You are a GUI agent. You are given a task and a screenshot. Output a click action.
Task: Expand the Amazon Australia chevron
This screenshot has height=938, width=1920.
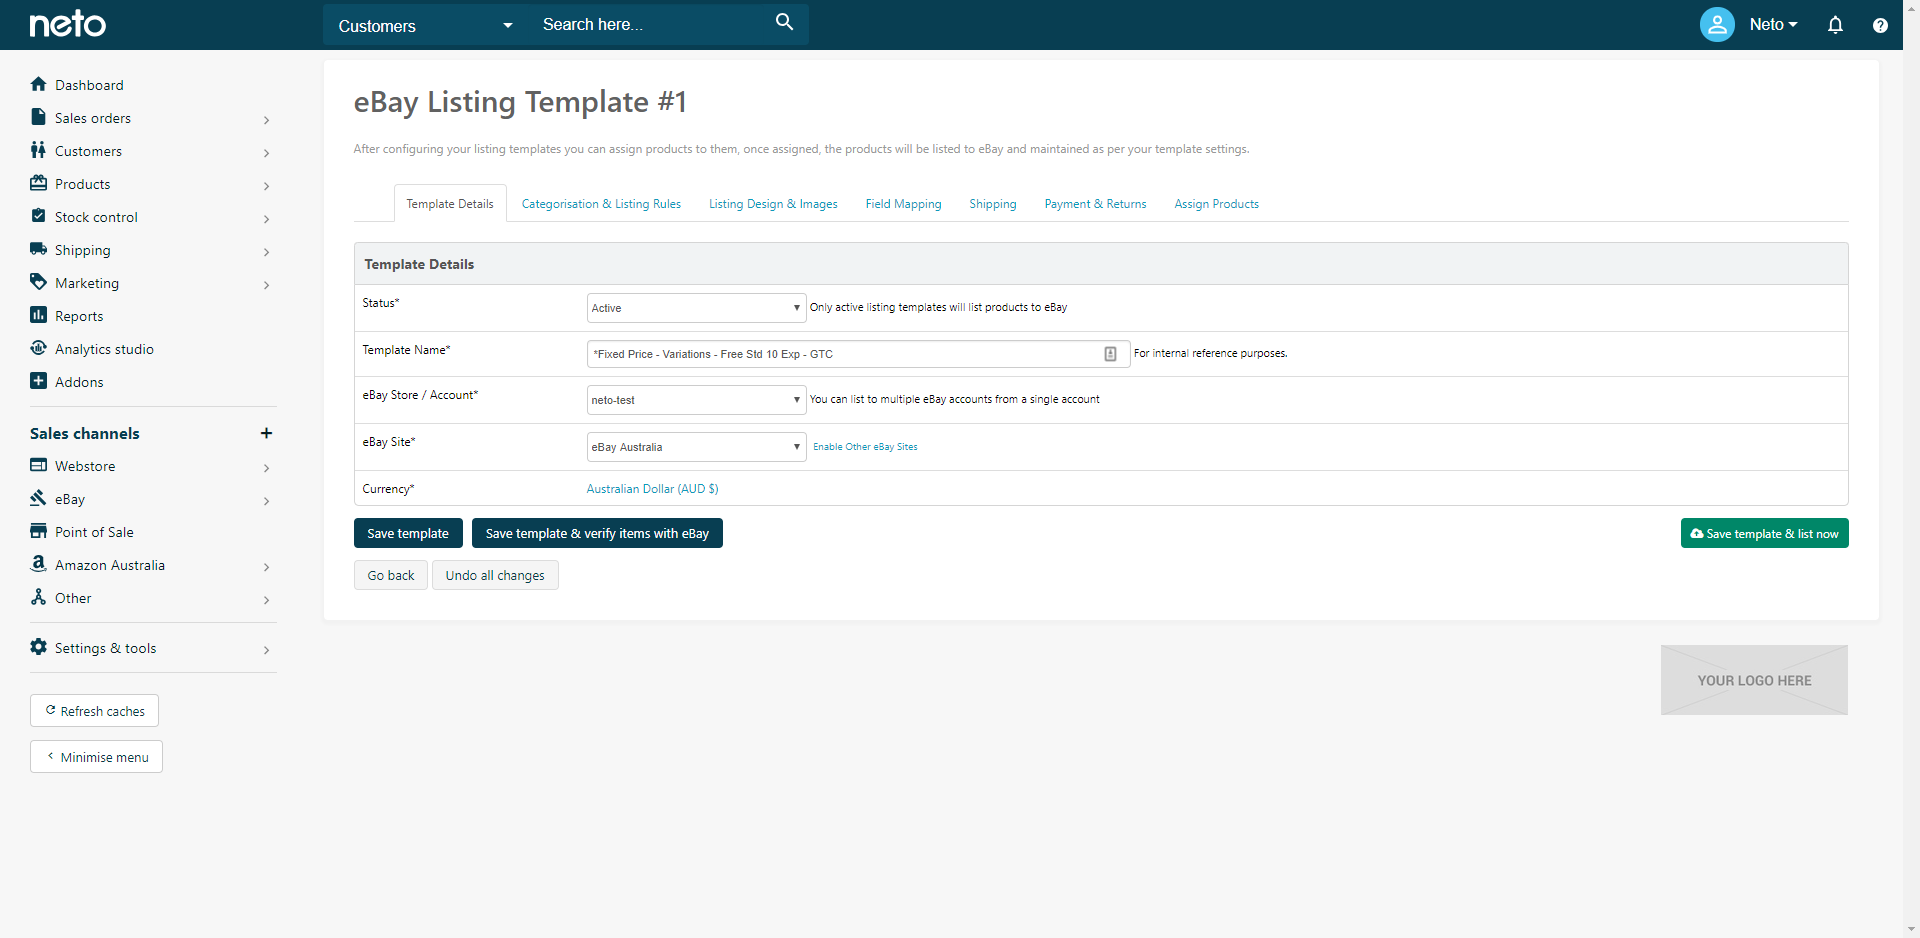266,567
